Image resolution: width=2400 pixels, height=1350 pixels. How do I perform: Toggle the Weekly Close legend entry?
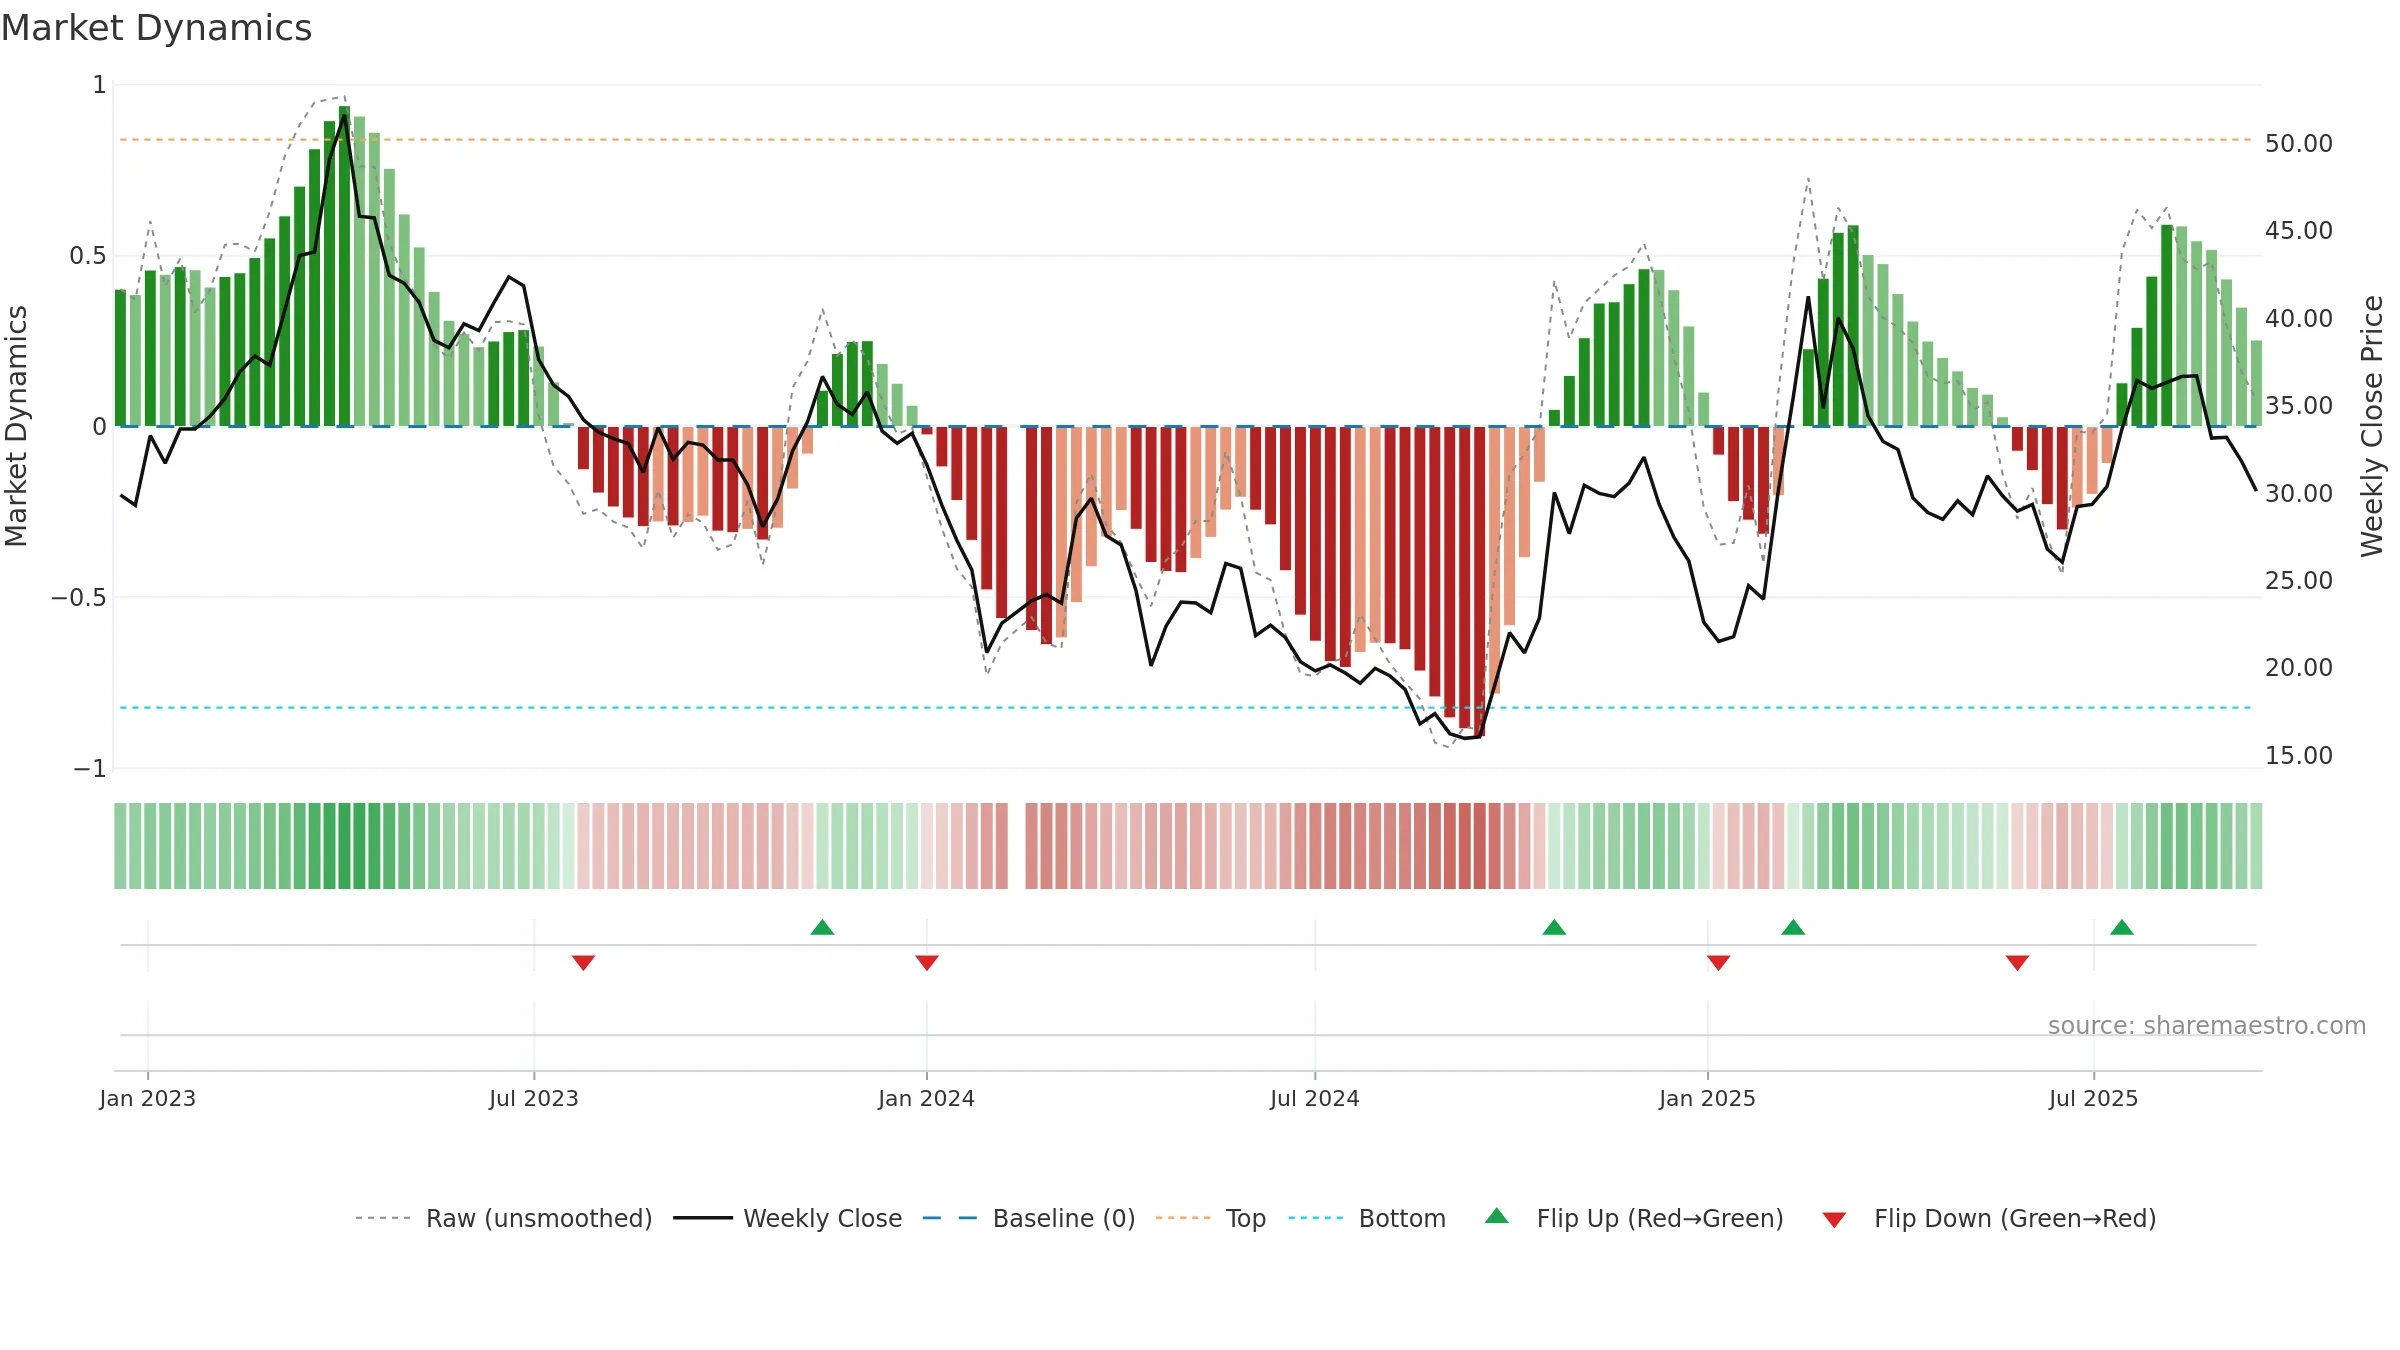(x=787, y=1218)
